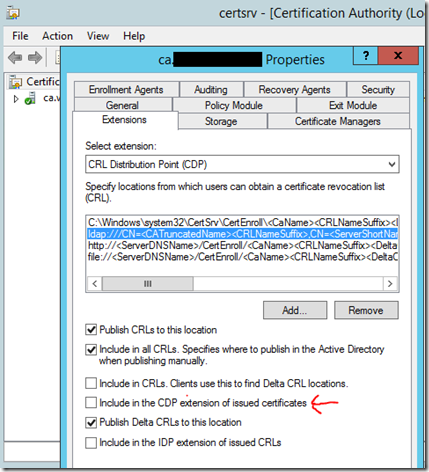Click the Back arrow in certsrv toolbar
Image resolution: width=429 pixels, height=472 pixels.
click(15, 58)
